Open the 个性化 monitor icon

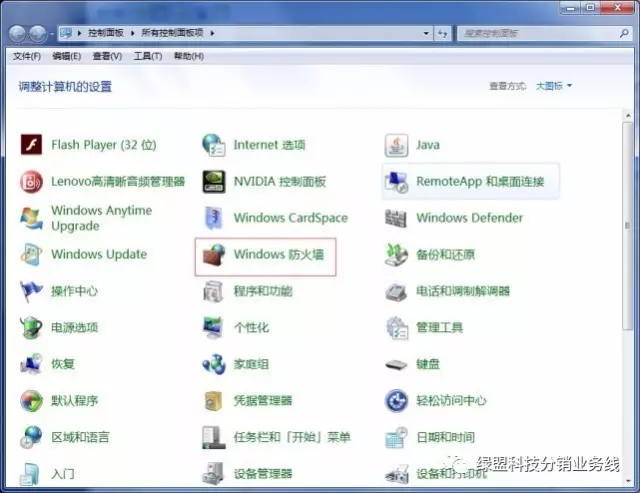click(214, 327)
